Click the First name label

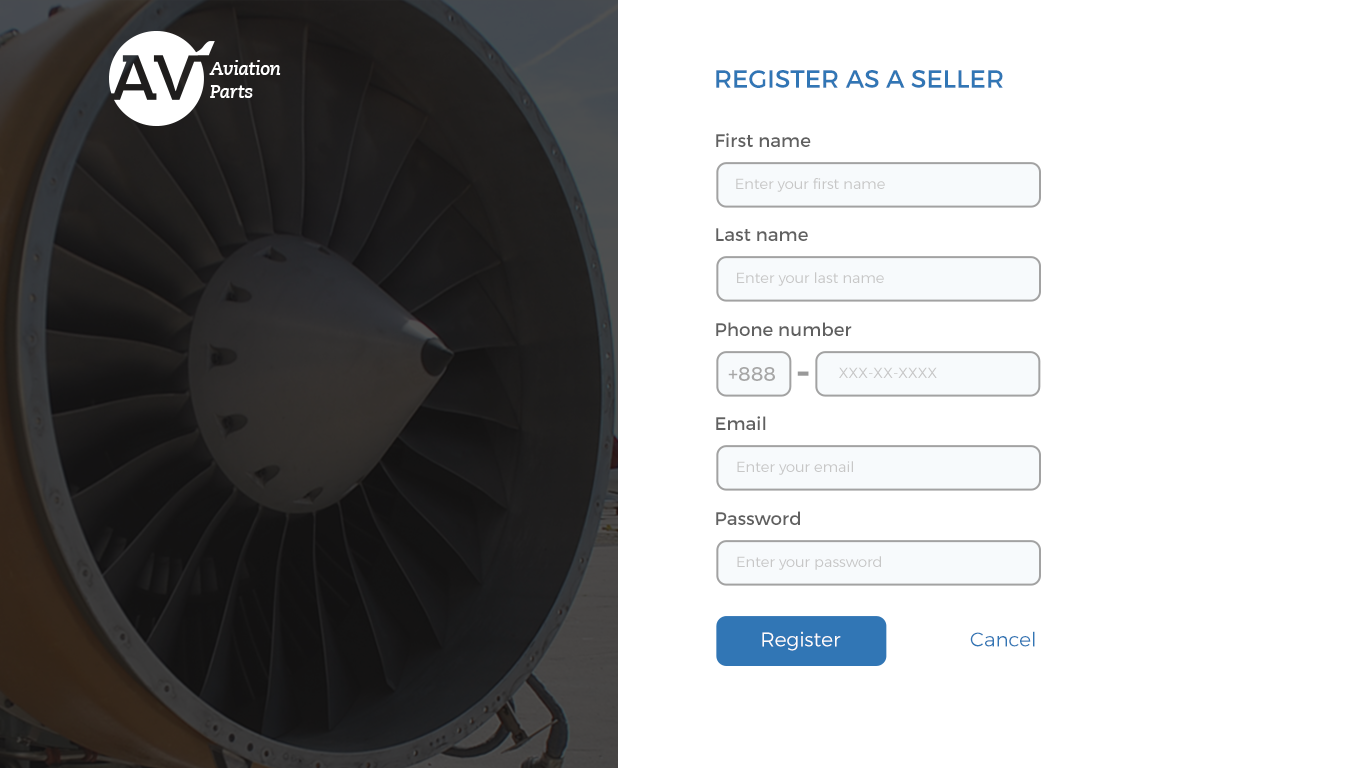762,141
